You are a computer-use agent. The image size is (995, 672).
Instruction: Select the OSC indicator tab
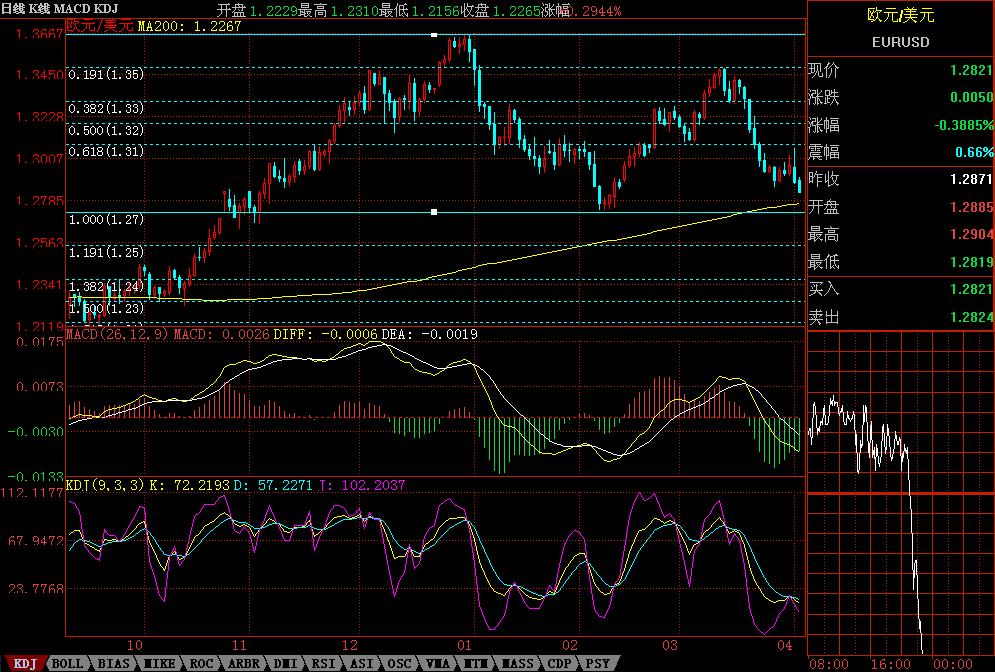pos(398,663)
